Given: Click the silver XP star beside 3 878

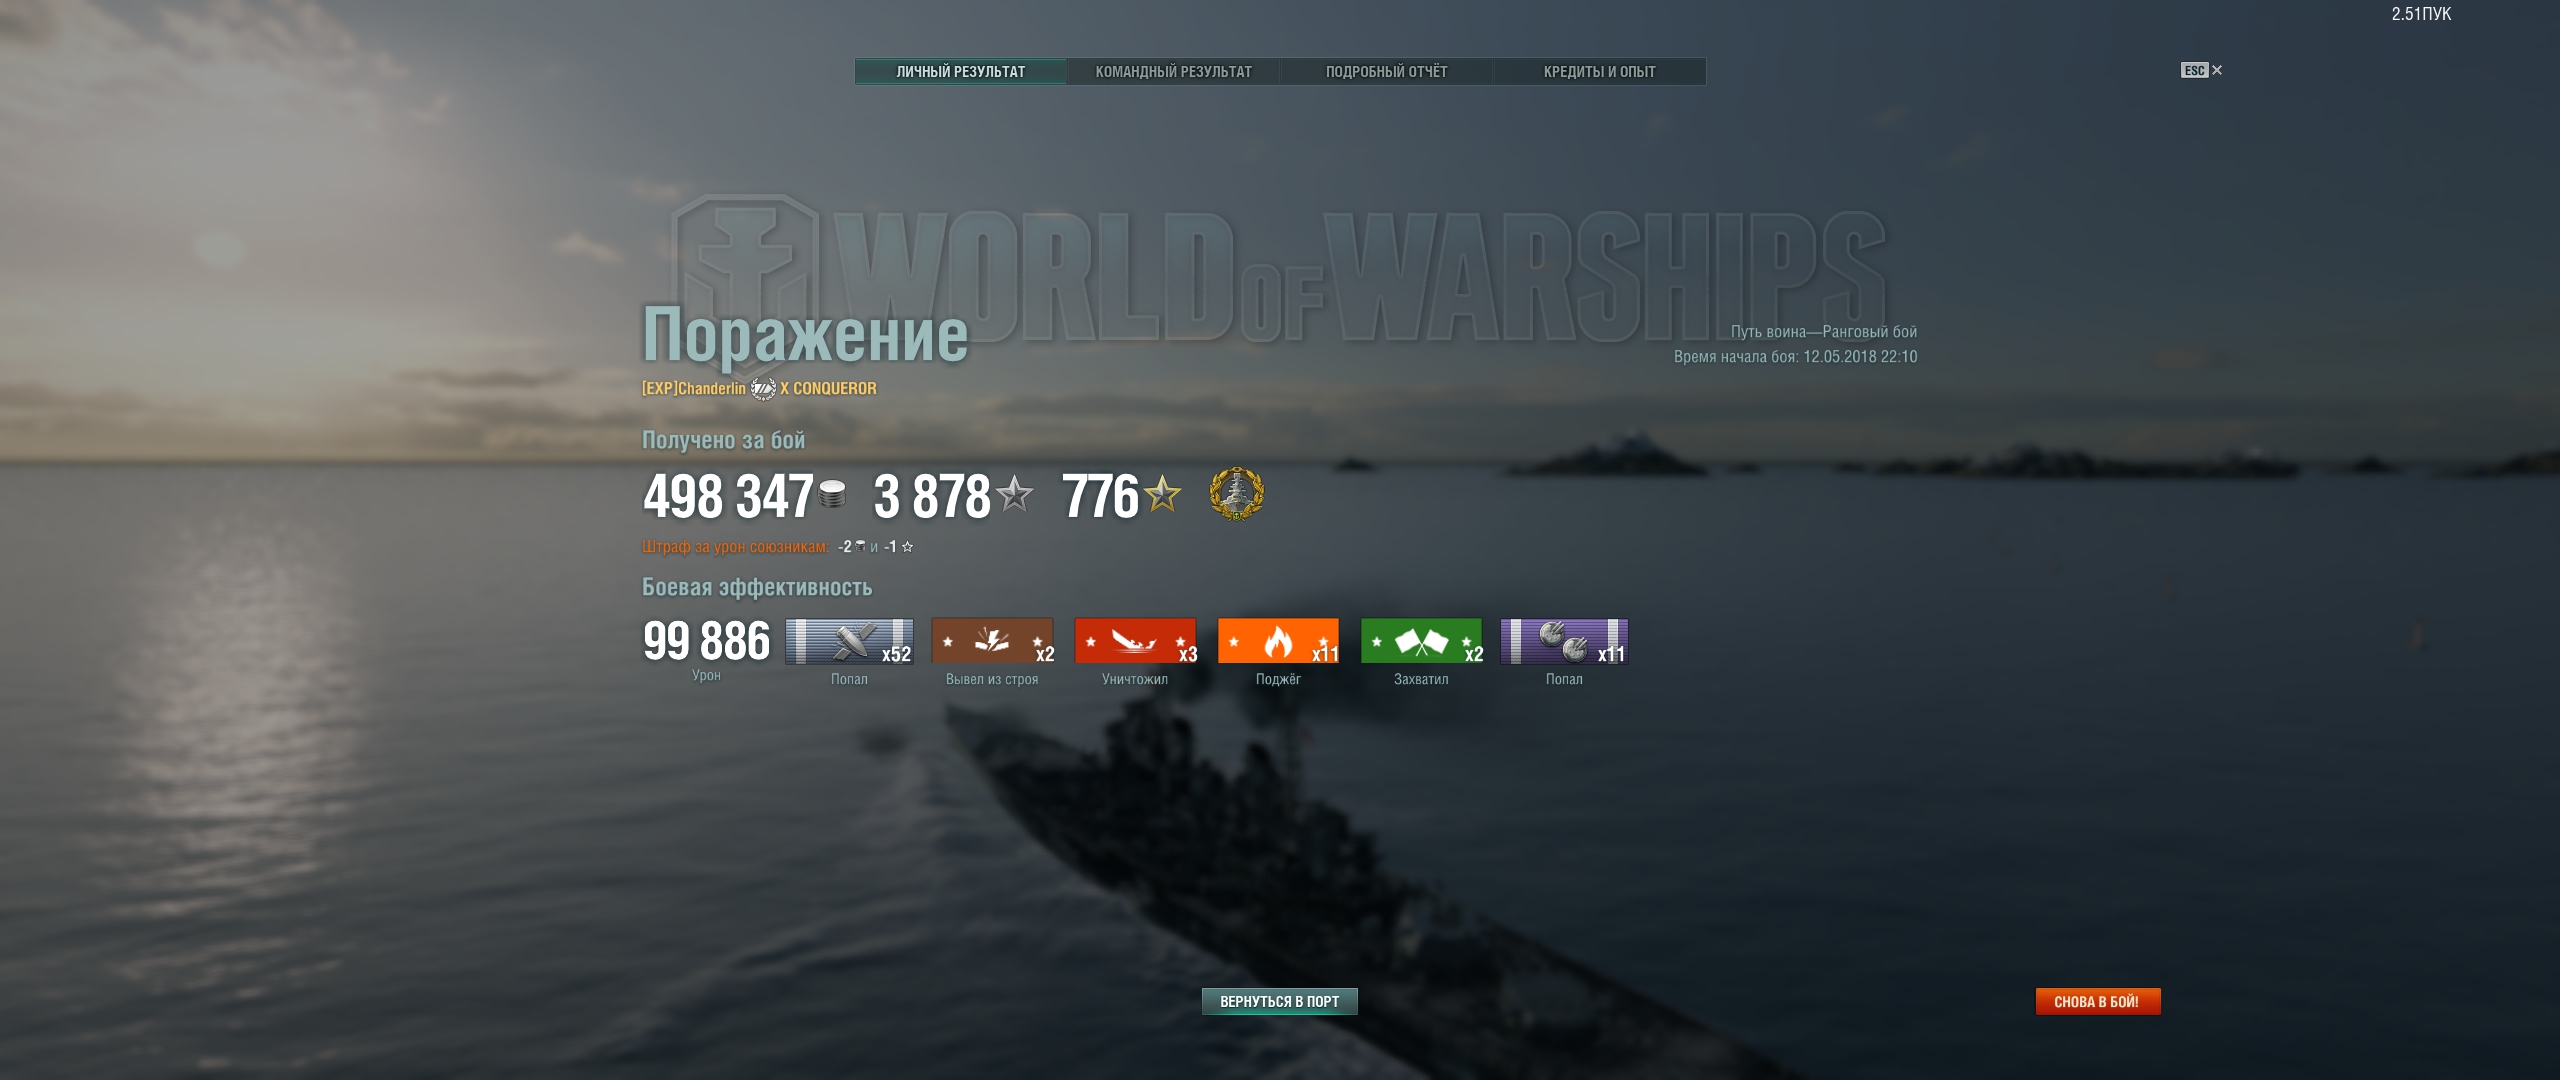Looking at the screenshot, I should tap(1015, 493).
